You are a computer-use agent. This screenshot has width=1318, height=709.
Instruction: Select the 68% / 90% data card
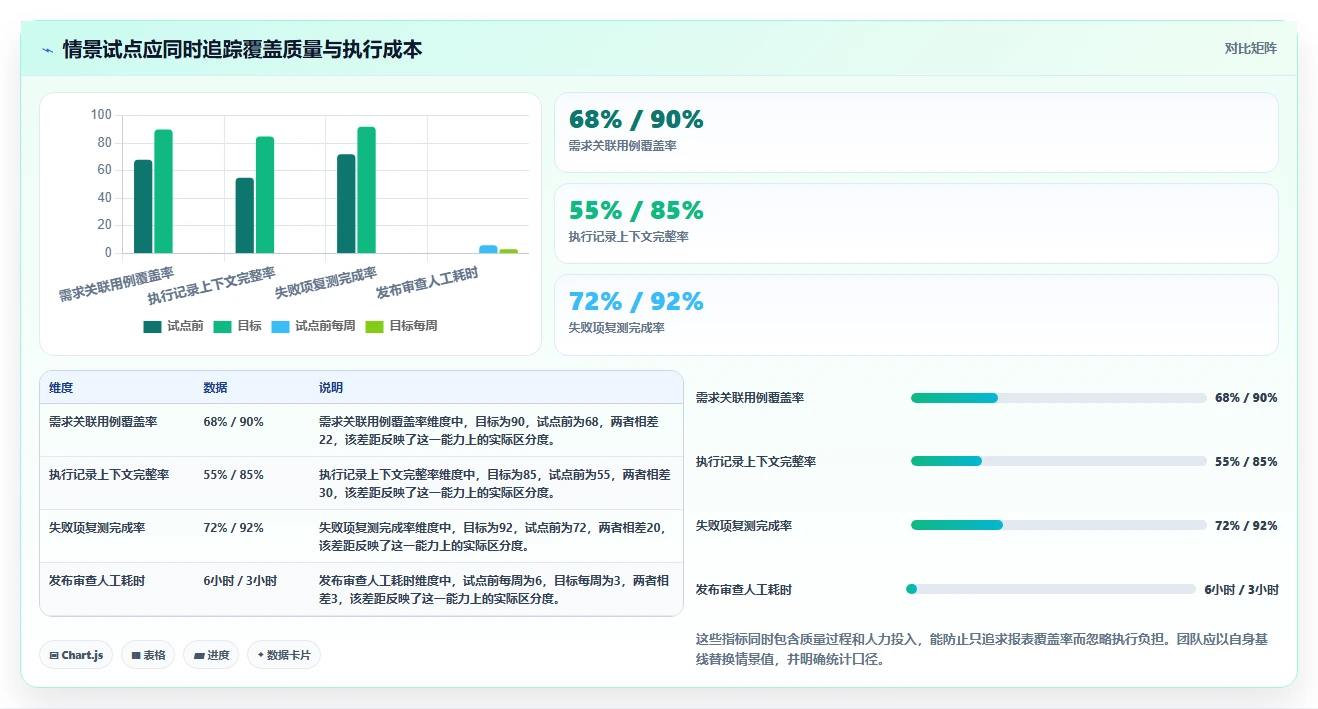pyautogui.click(x=916, y=133)
